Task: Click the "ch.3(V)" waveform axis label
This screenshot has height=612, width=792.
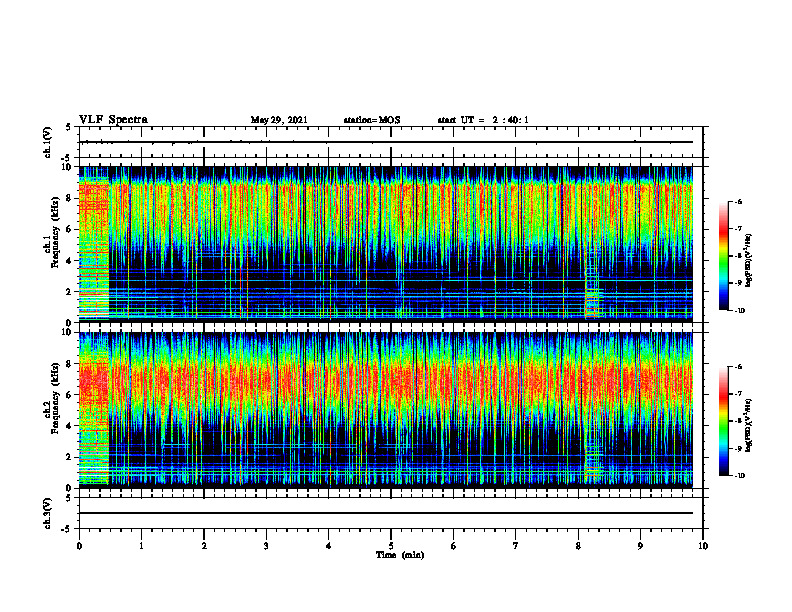Action: (48, 513)
